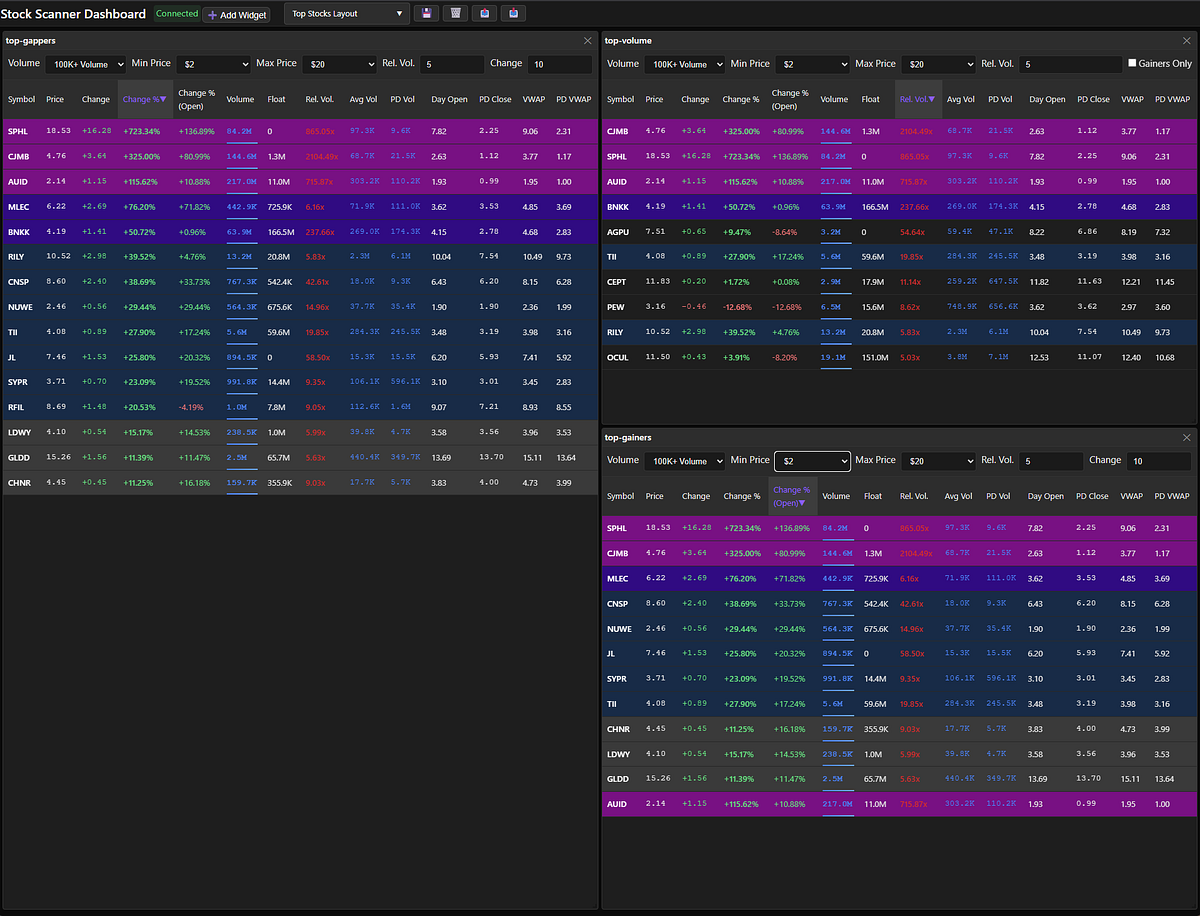Delete layout with the trash bin icon
The width and height of the screenshot is (1200, 916).
pos(456,14)
